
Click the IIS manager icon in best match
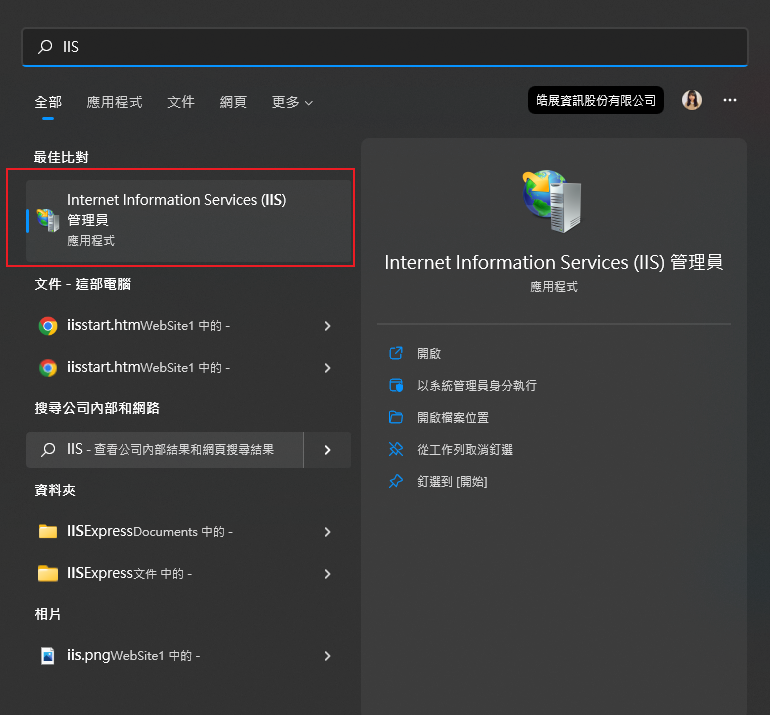[x=48, y=220]
